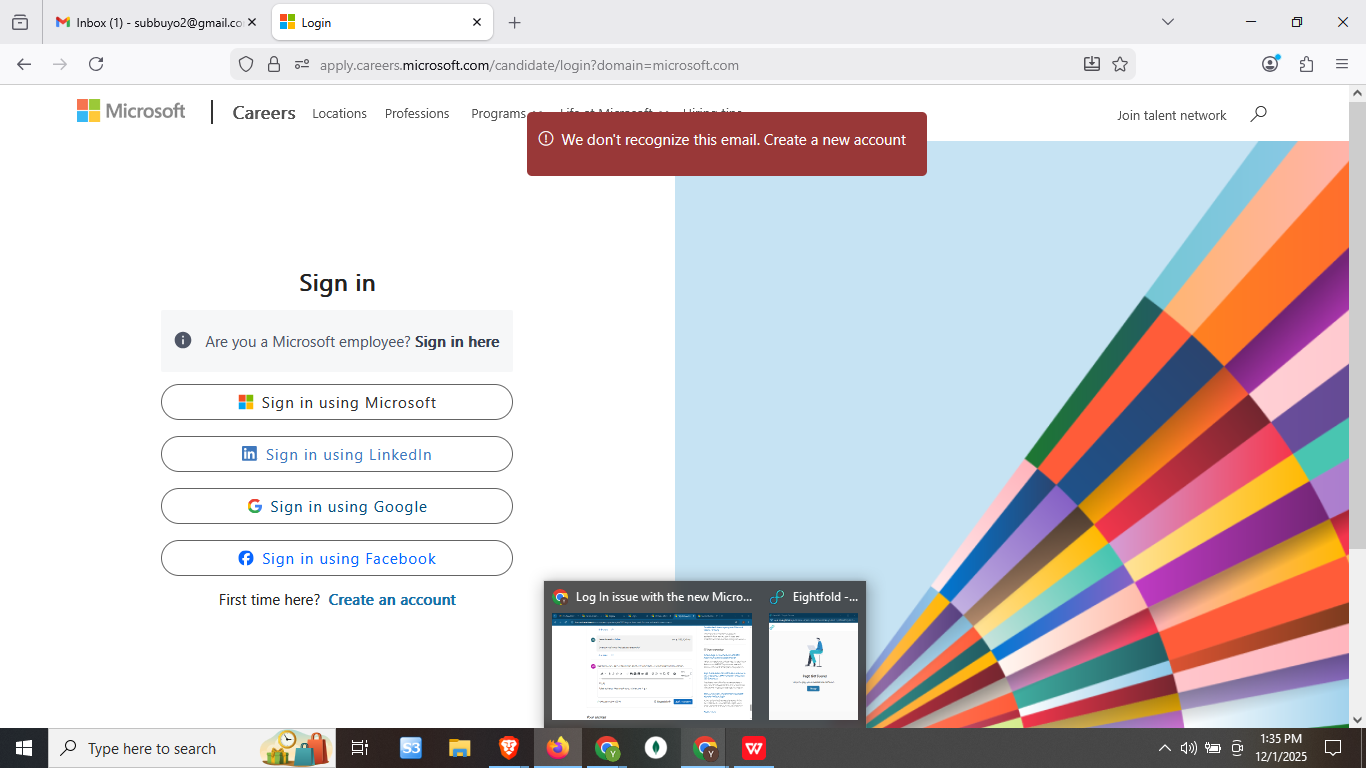
Task: Open the browser extensions puzzle icon
Action: click(x=1306, y=64)
